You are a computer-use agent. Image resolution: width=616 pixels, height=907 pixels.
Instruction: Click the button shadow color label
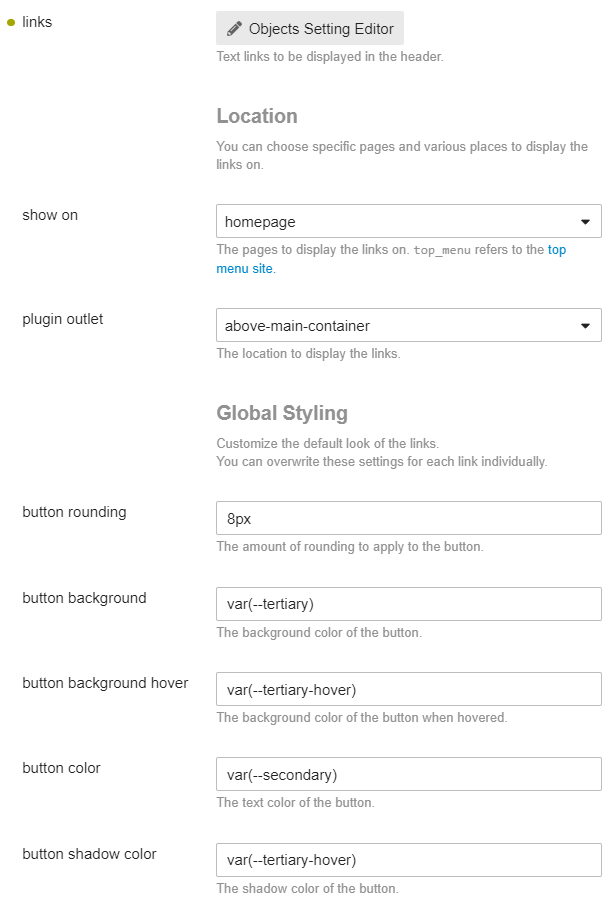pos(89,854)
